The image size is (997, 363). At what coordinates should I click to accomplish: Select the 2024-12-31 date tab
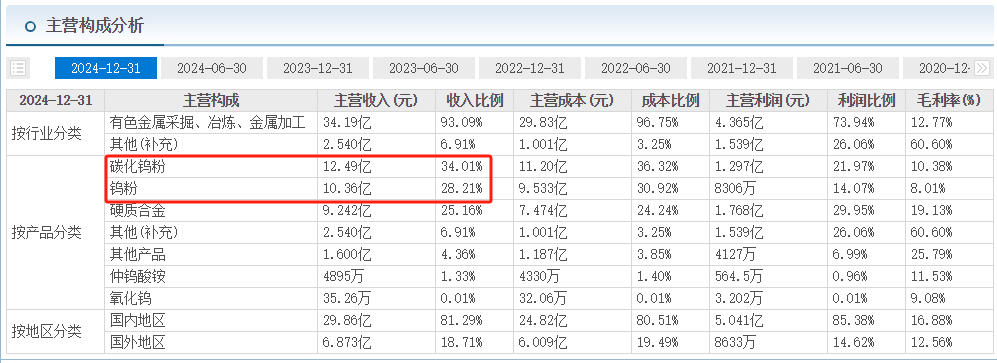[106, 68]
